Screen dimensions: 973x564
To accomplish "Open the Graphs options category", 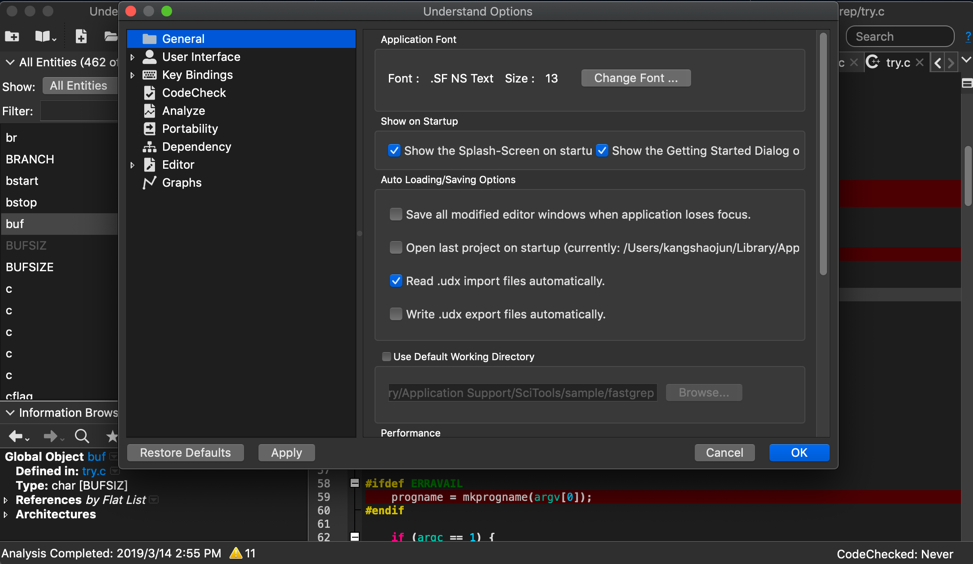I will click(181, 183).
